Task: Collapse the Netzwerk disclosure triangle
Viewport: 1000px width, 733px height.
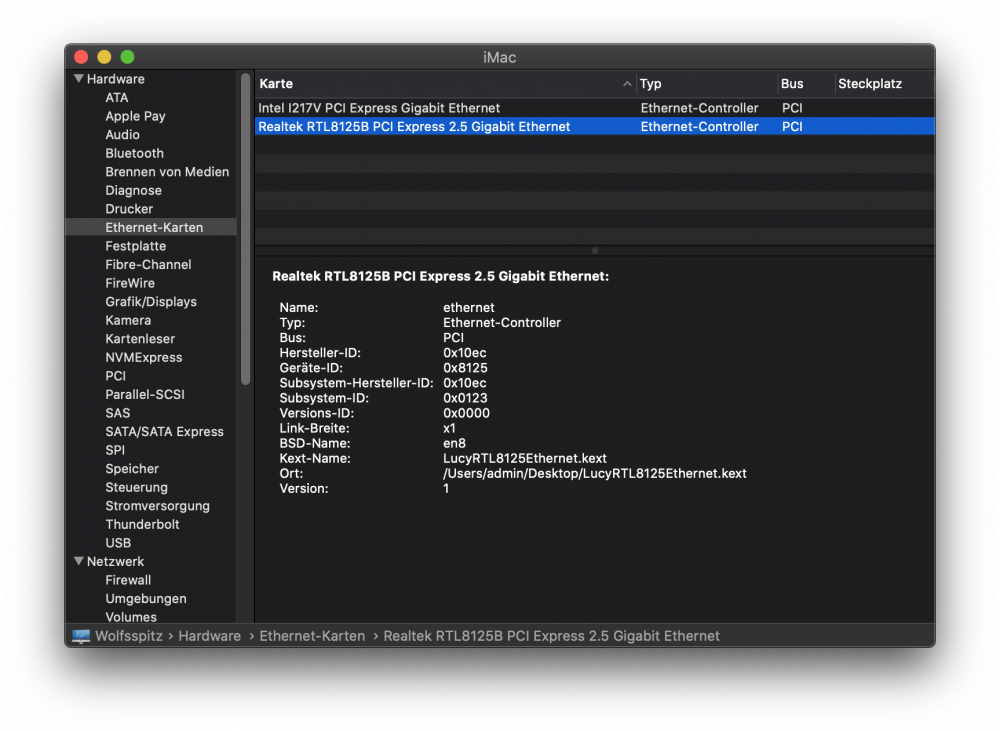Action: [79, 561]
